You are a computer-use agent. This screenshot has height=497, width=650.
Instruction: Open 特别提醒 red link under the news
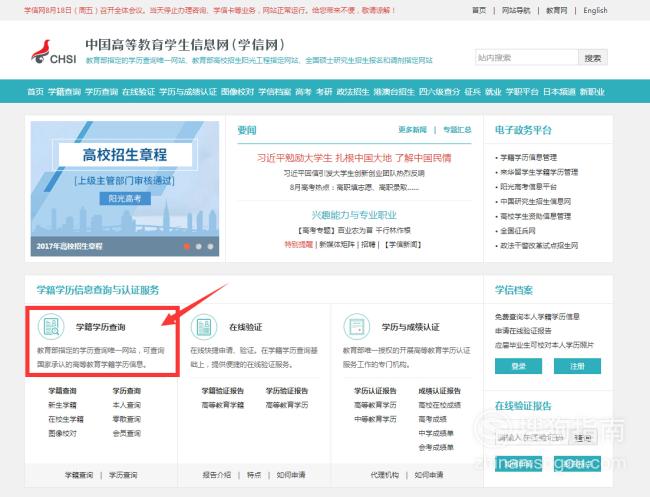tap(298, 245)
